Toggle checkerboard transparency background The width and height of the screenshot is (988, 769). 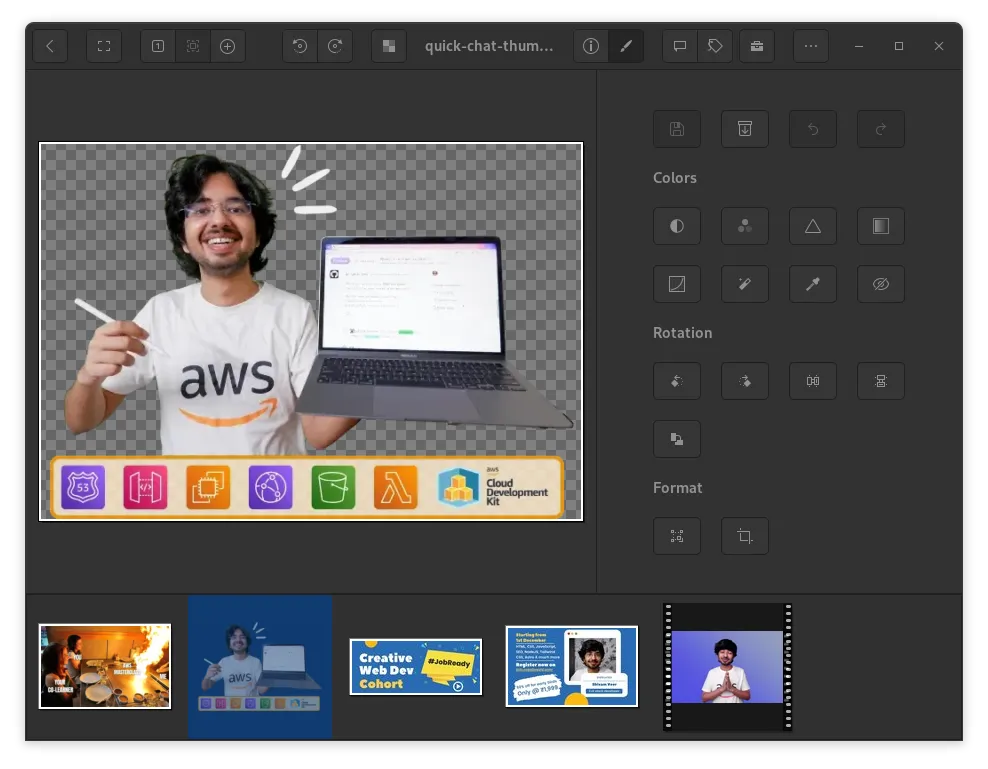pos(389,46)
